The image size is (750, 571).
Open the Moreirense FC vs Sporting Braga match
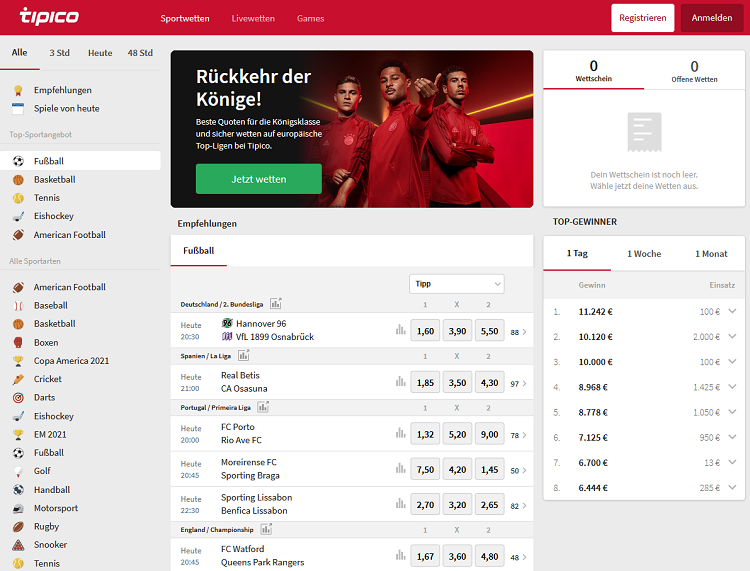coord(250,469)
